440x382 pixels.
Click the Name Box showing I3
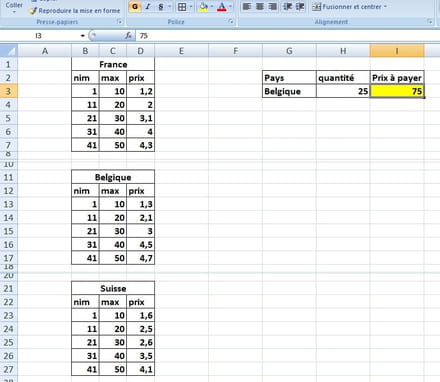pos(40,36)
